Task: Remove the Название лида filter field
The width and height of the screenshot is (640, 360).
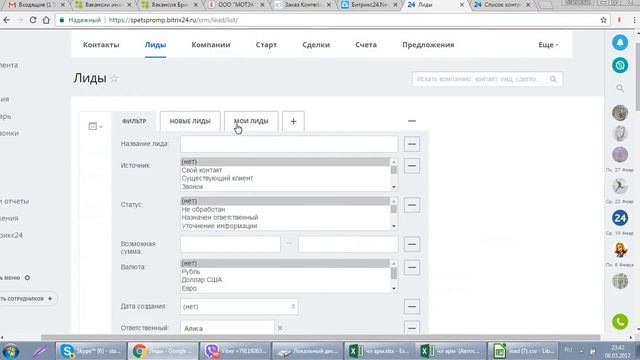Action: tap(412, 144)
